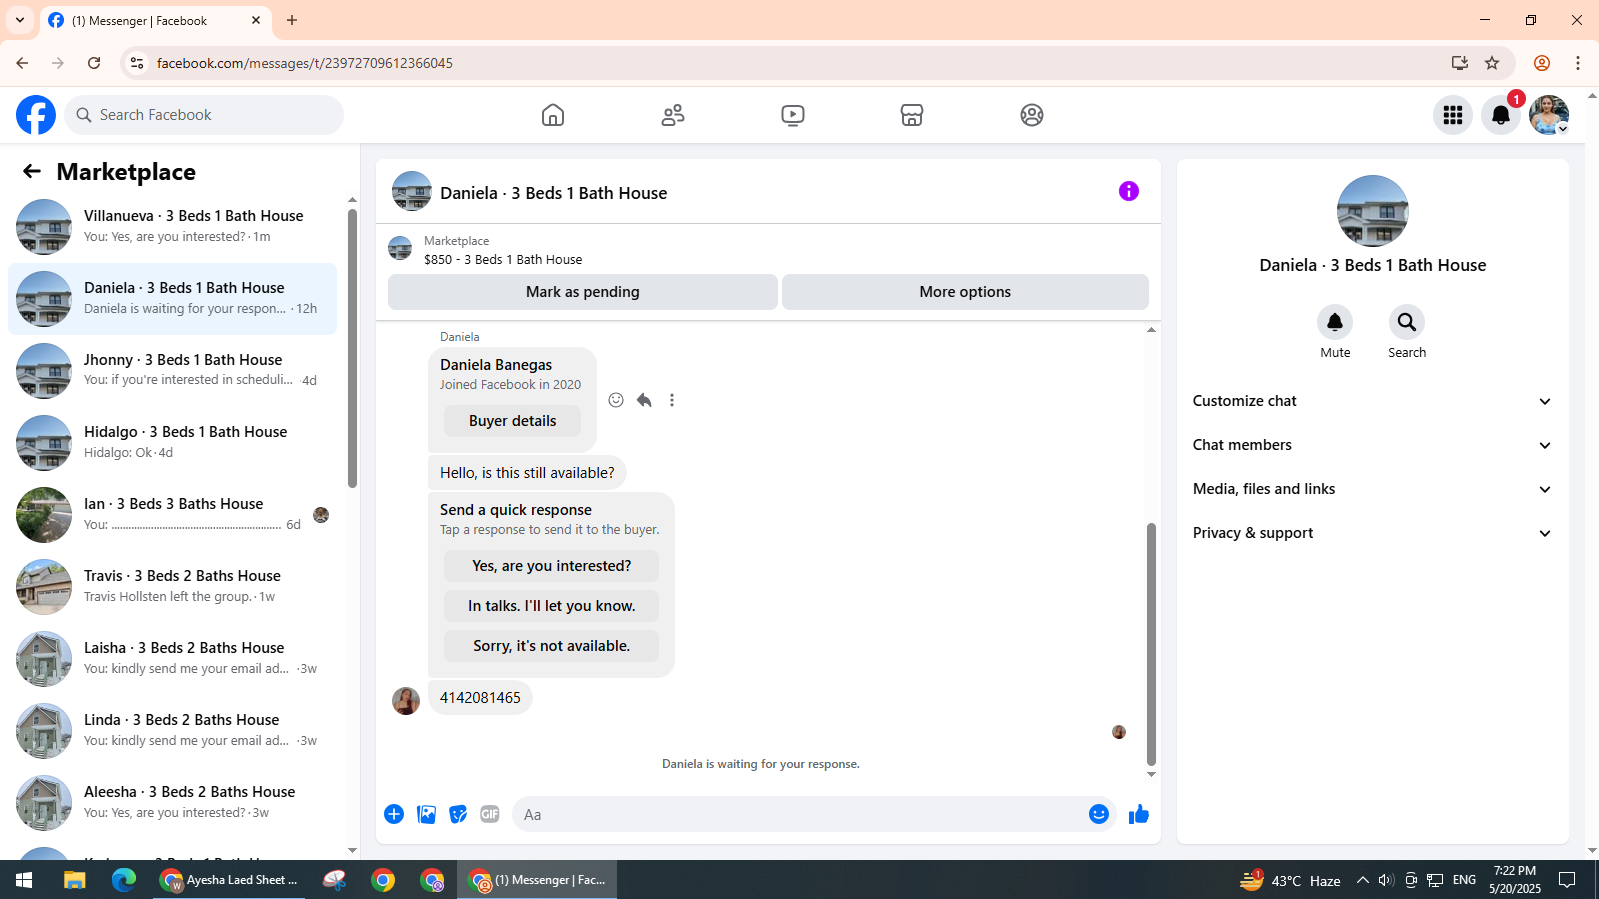Click the Search Facebook field
Image resolution: width=1599 pixels, height=899 pixels.
pos(204,115)
